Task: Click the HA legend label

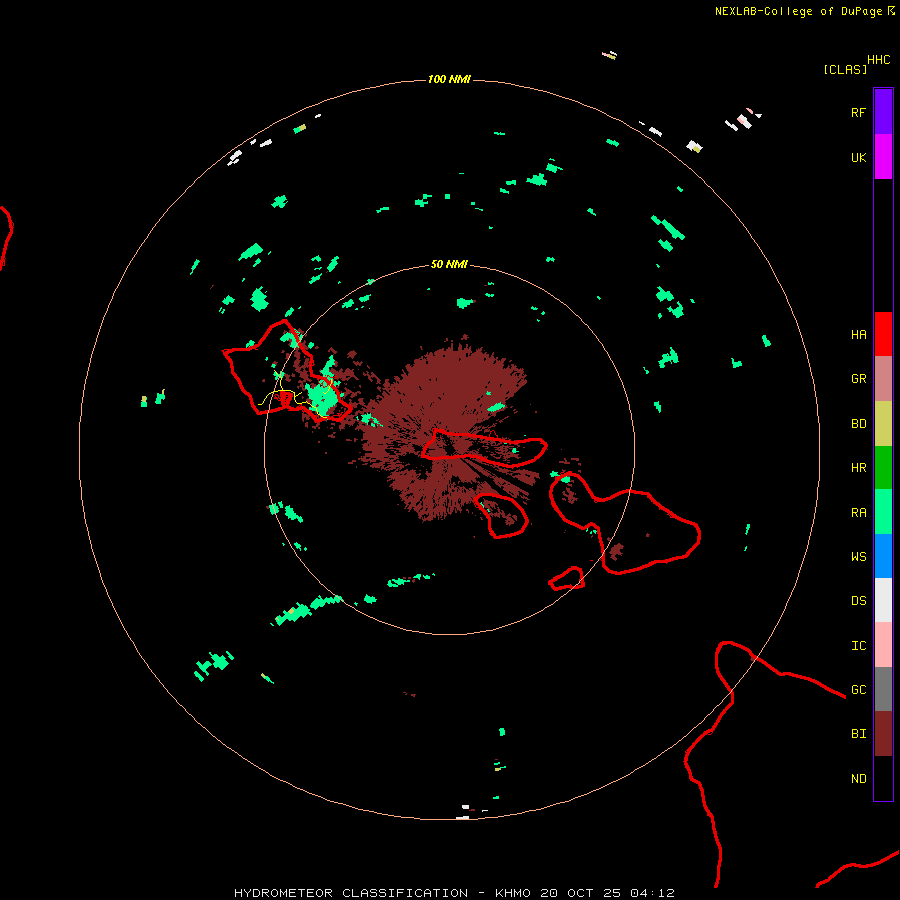Action: coord(858,335)
